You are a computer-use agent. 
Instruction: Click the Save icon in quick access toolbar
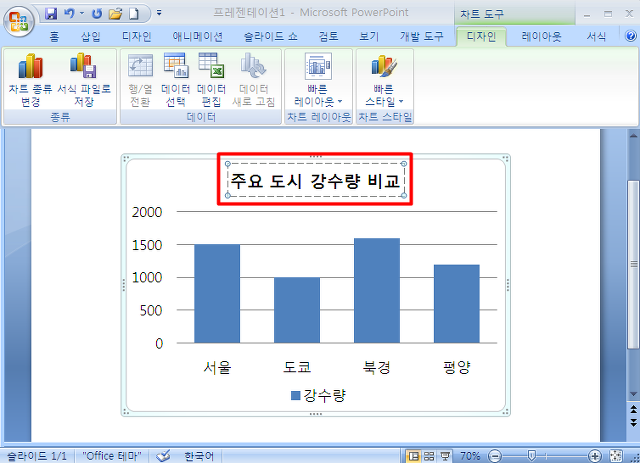pos(51,14)
